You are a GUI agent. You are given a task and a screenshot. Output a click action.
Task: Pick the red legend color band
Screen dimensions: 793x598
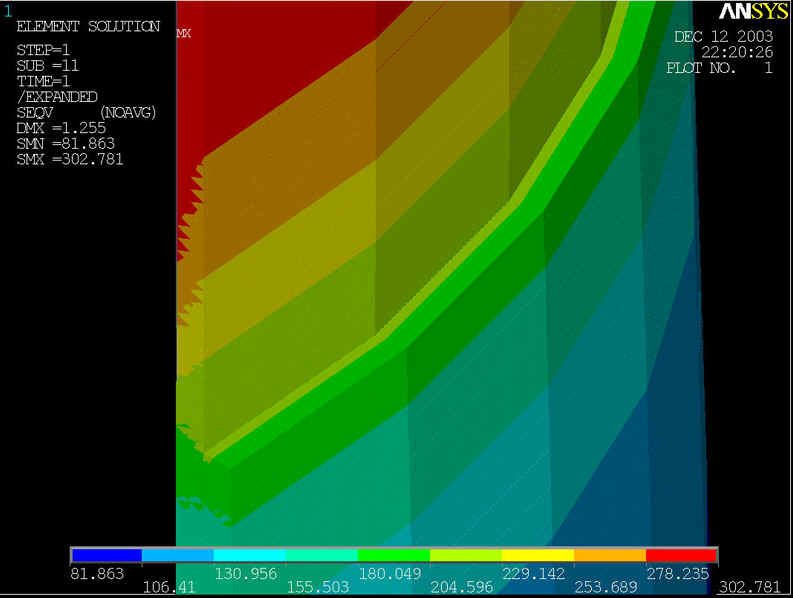coord(681,554)
